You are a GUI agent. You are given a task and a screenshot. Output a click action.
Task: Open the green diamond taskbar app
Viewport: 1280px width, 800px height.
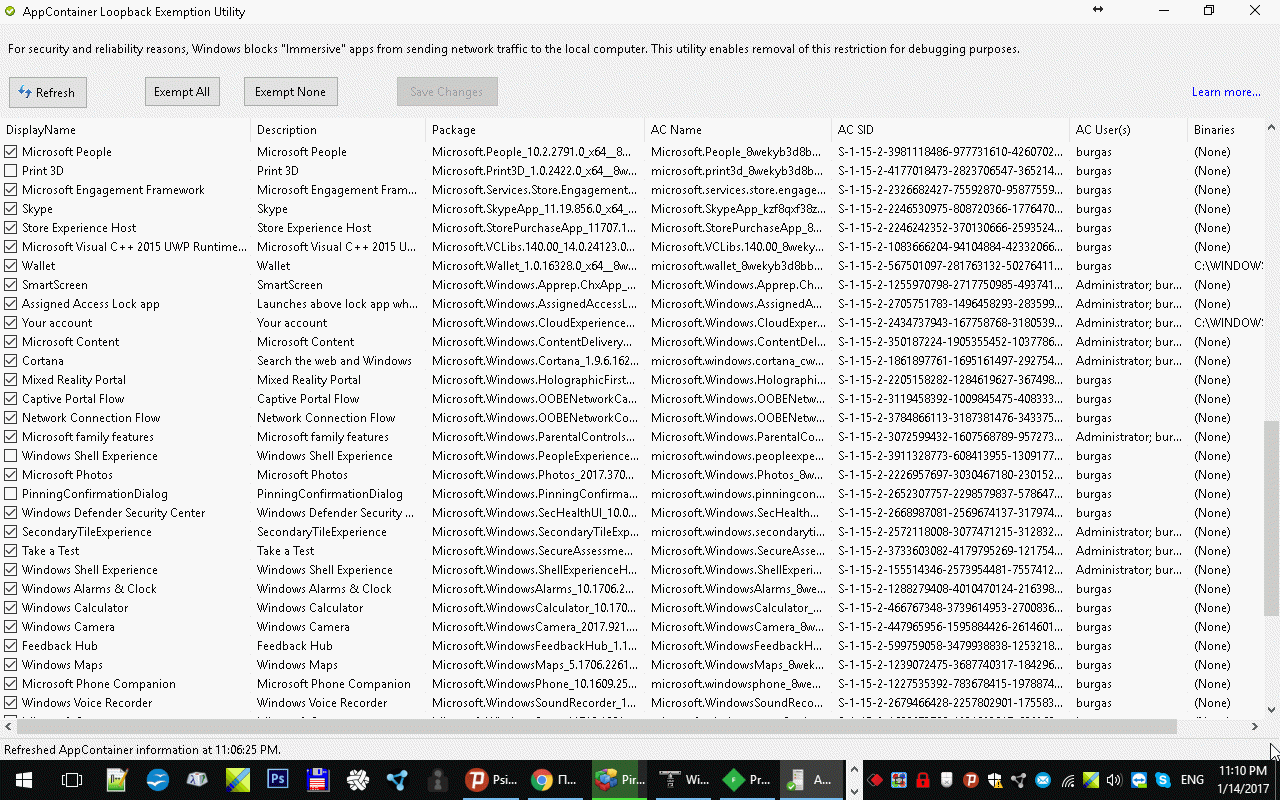click(x=746, y=780)
